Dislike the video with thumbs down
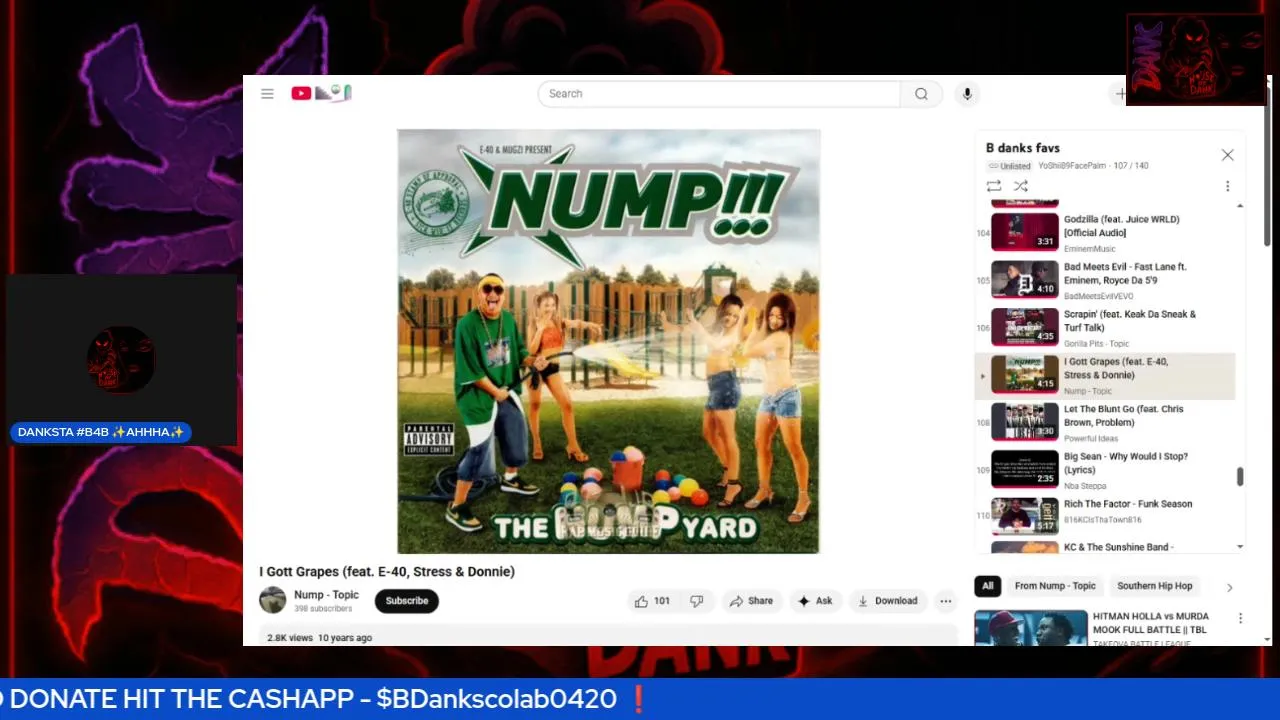Screen dimensions: 1280x720 [x=697, y=601]
